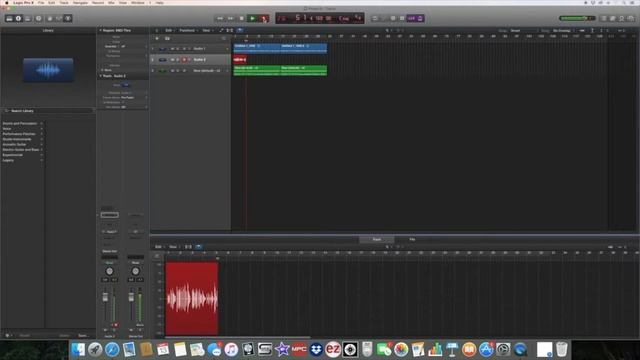Adjust the Audio 2 channel volume fader
This screenshot has height=360, width=640.
click(x=105, y=297)
